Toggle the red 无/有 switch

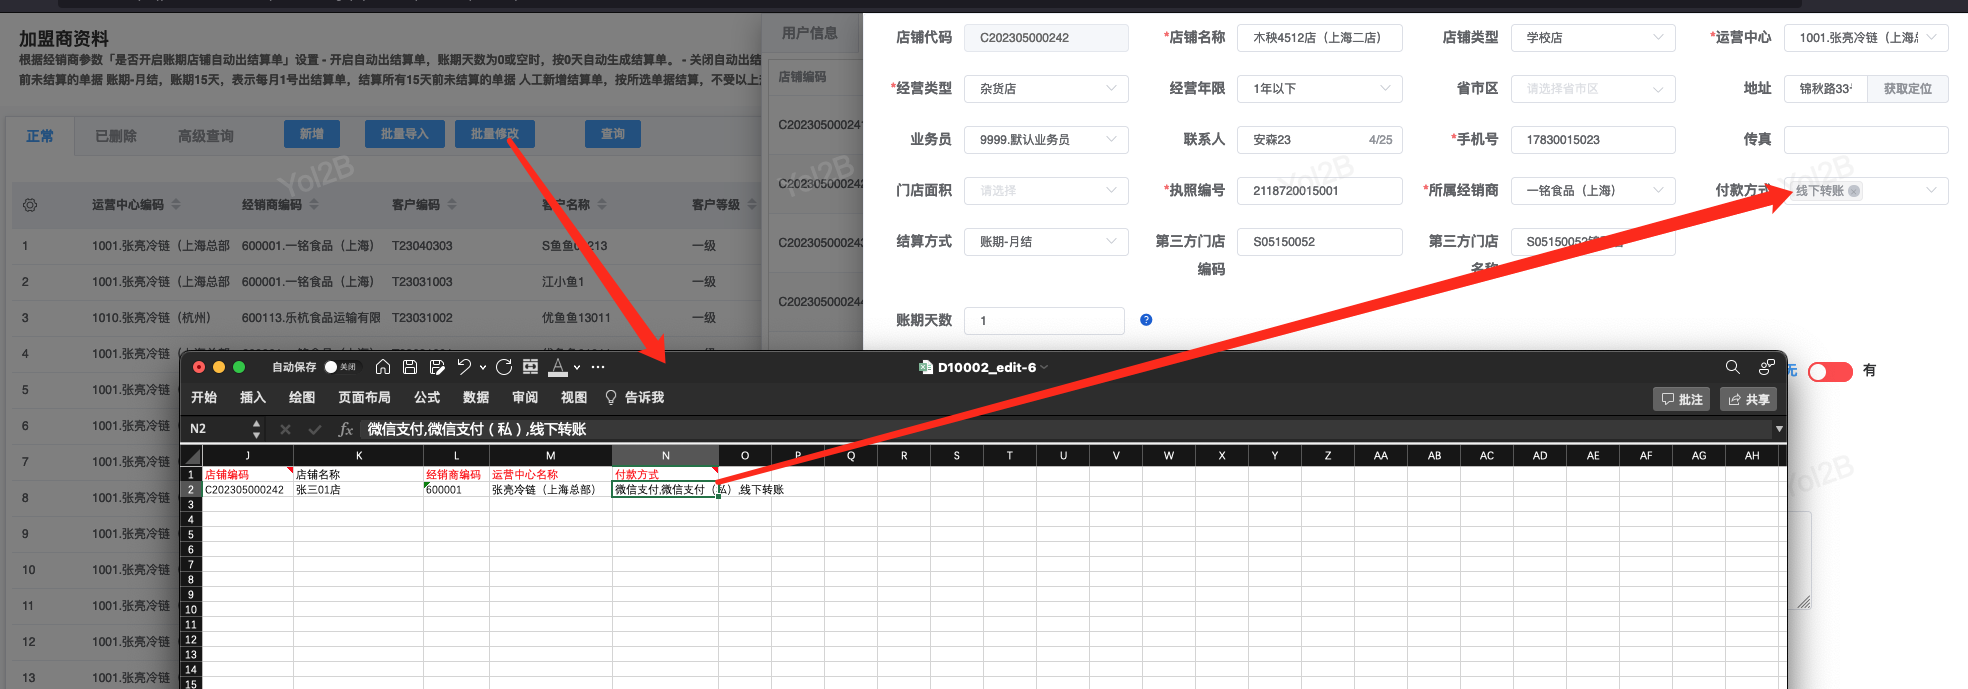(x=1830, y=371)
